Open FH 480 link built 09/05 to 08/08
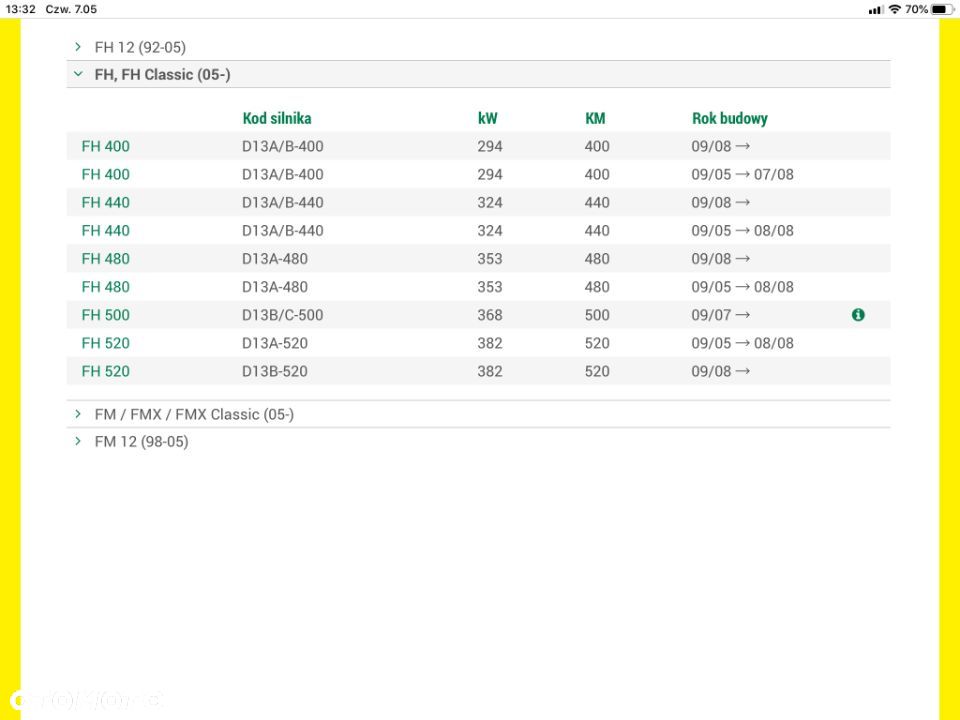Image resolution: width=960 pixels, height=720 pixels. [105, 287]
